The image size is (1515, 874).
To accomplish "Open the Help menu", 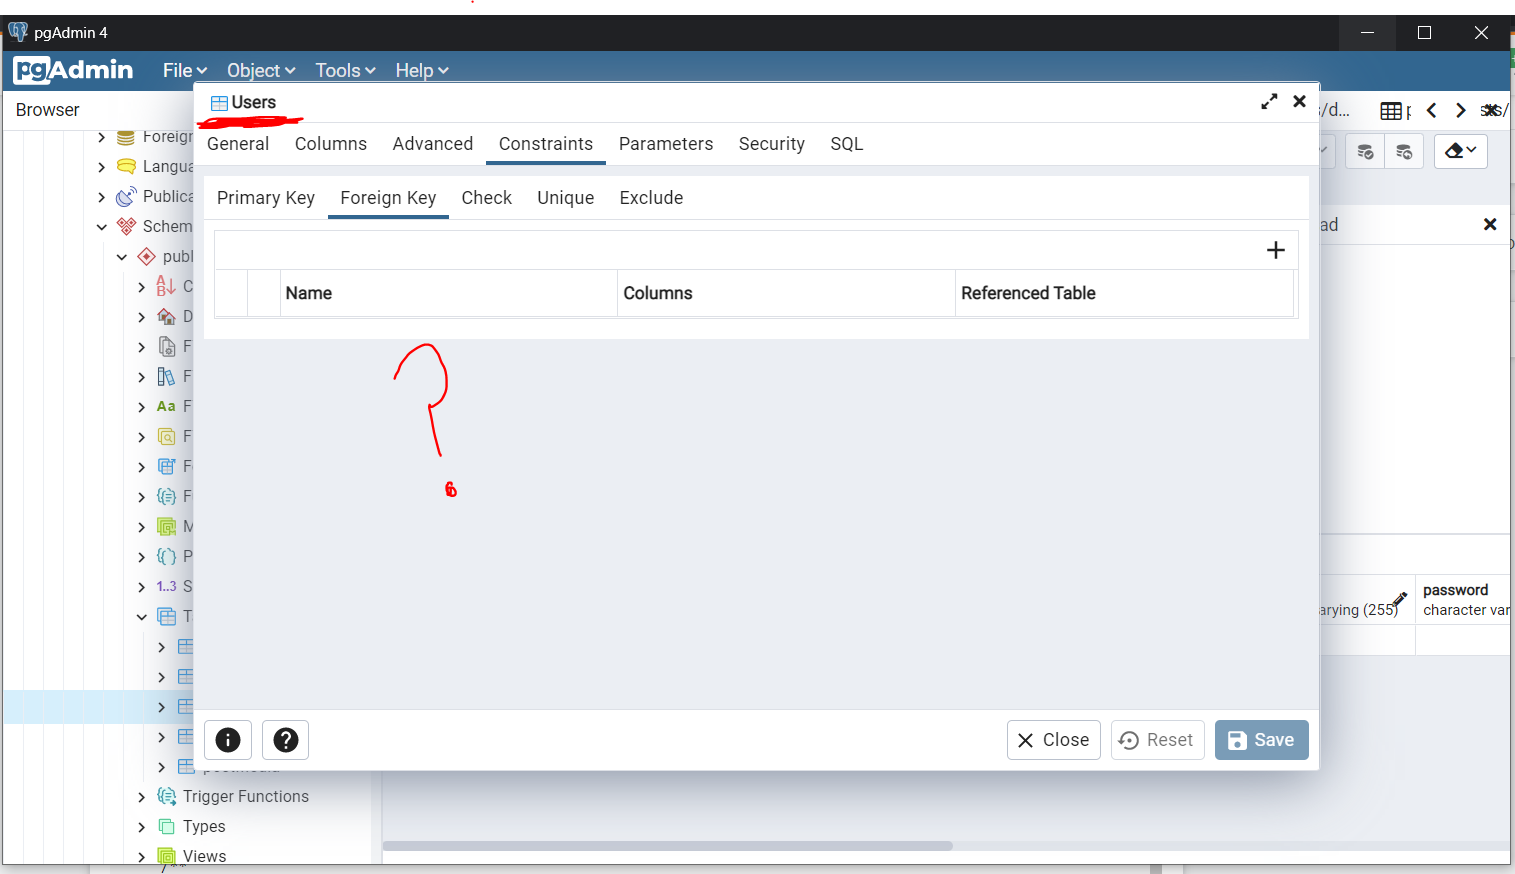I will 421,70.
